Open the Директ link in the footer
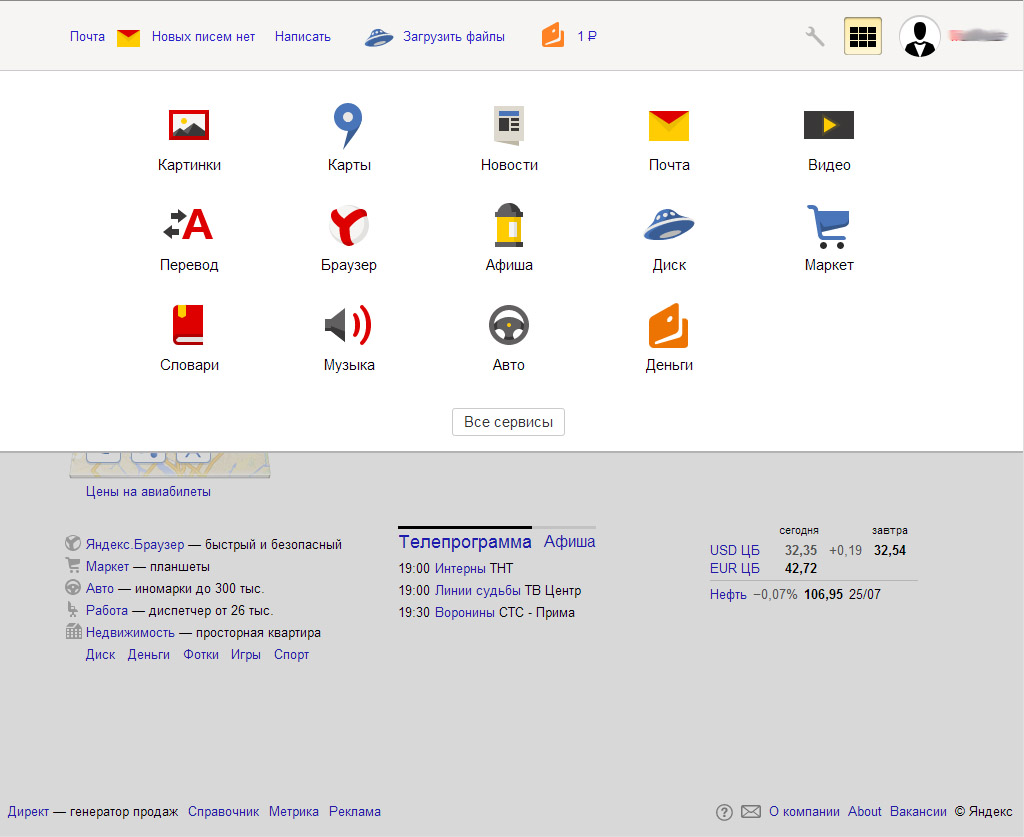1024x837 pixels. [28, 812]
